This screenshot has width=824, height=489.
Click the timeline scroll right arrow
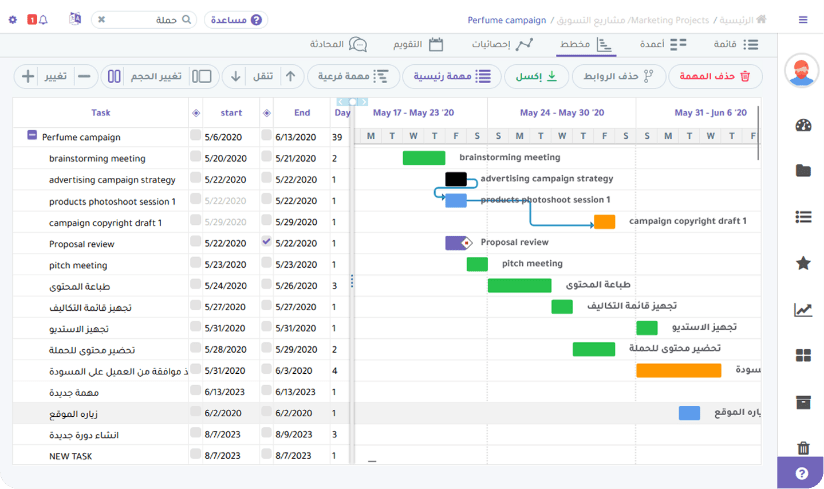click(x=364, y=101)
